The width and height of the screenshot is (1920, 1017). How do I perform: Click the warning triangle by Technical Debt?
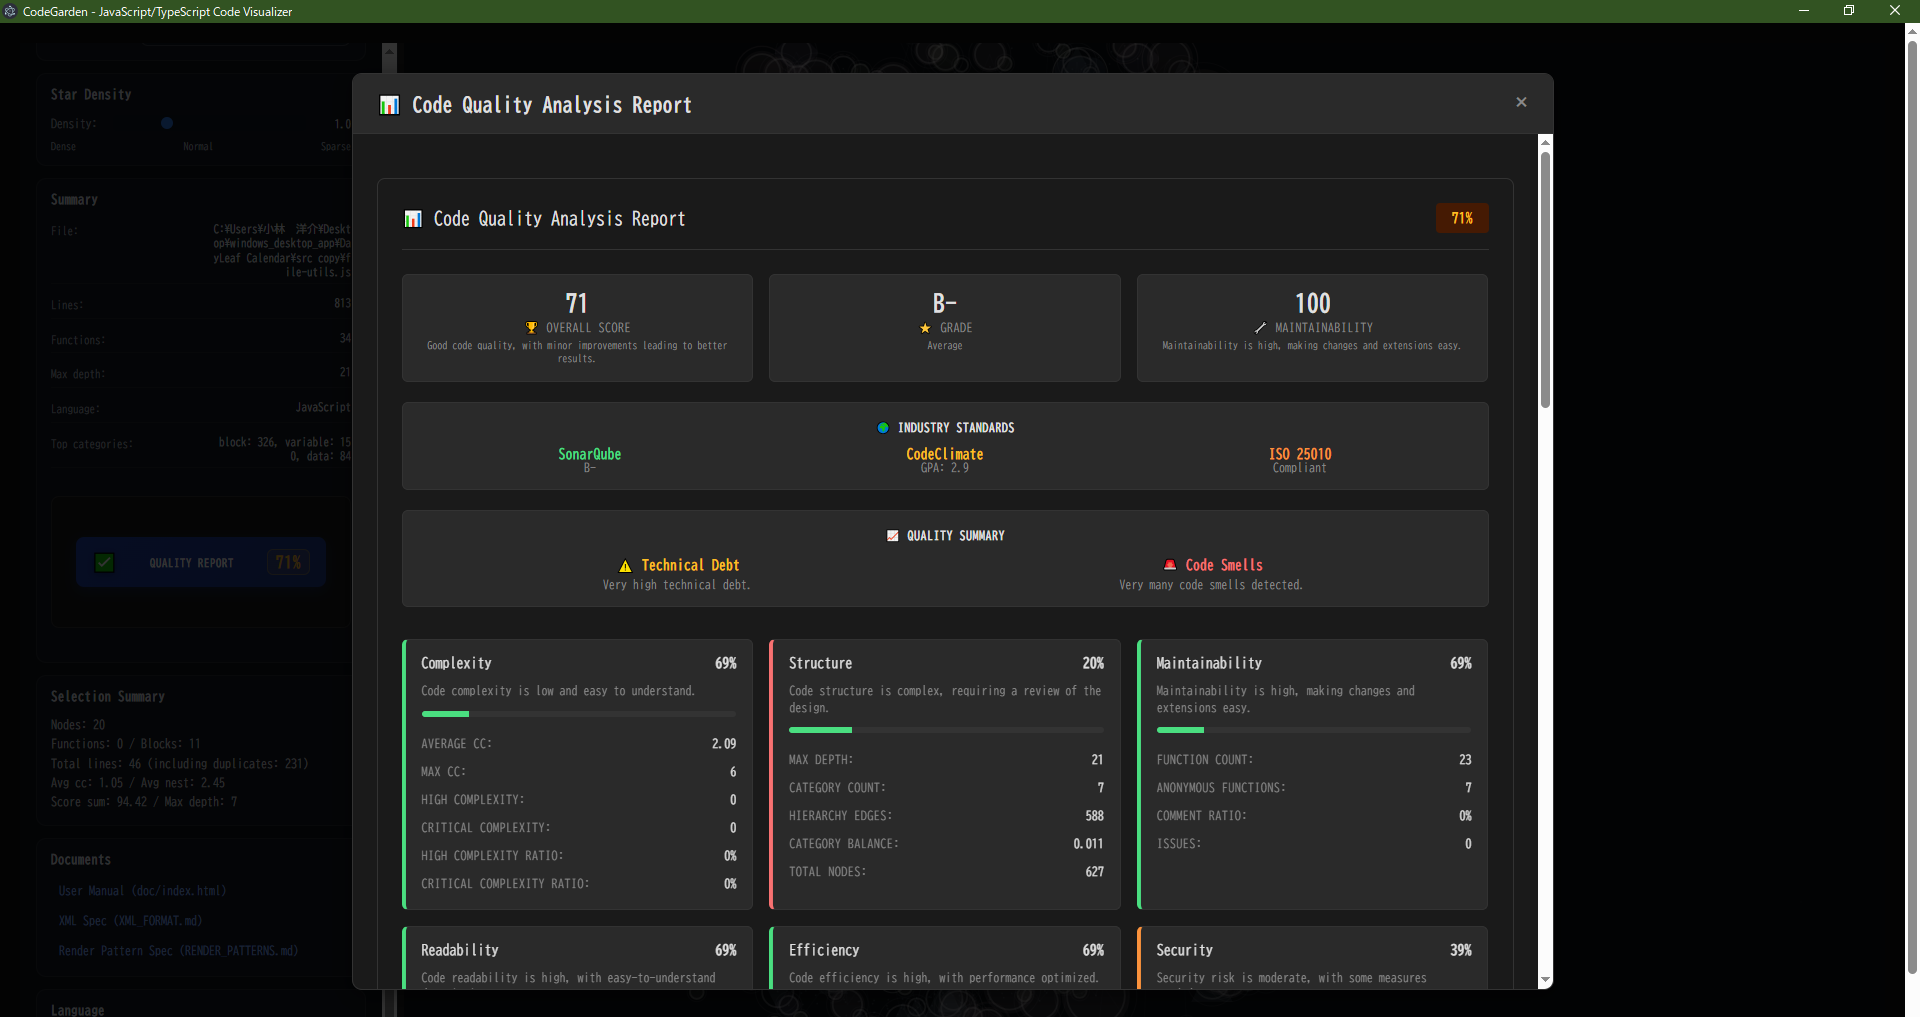625,566
